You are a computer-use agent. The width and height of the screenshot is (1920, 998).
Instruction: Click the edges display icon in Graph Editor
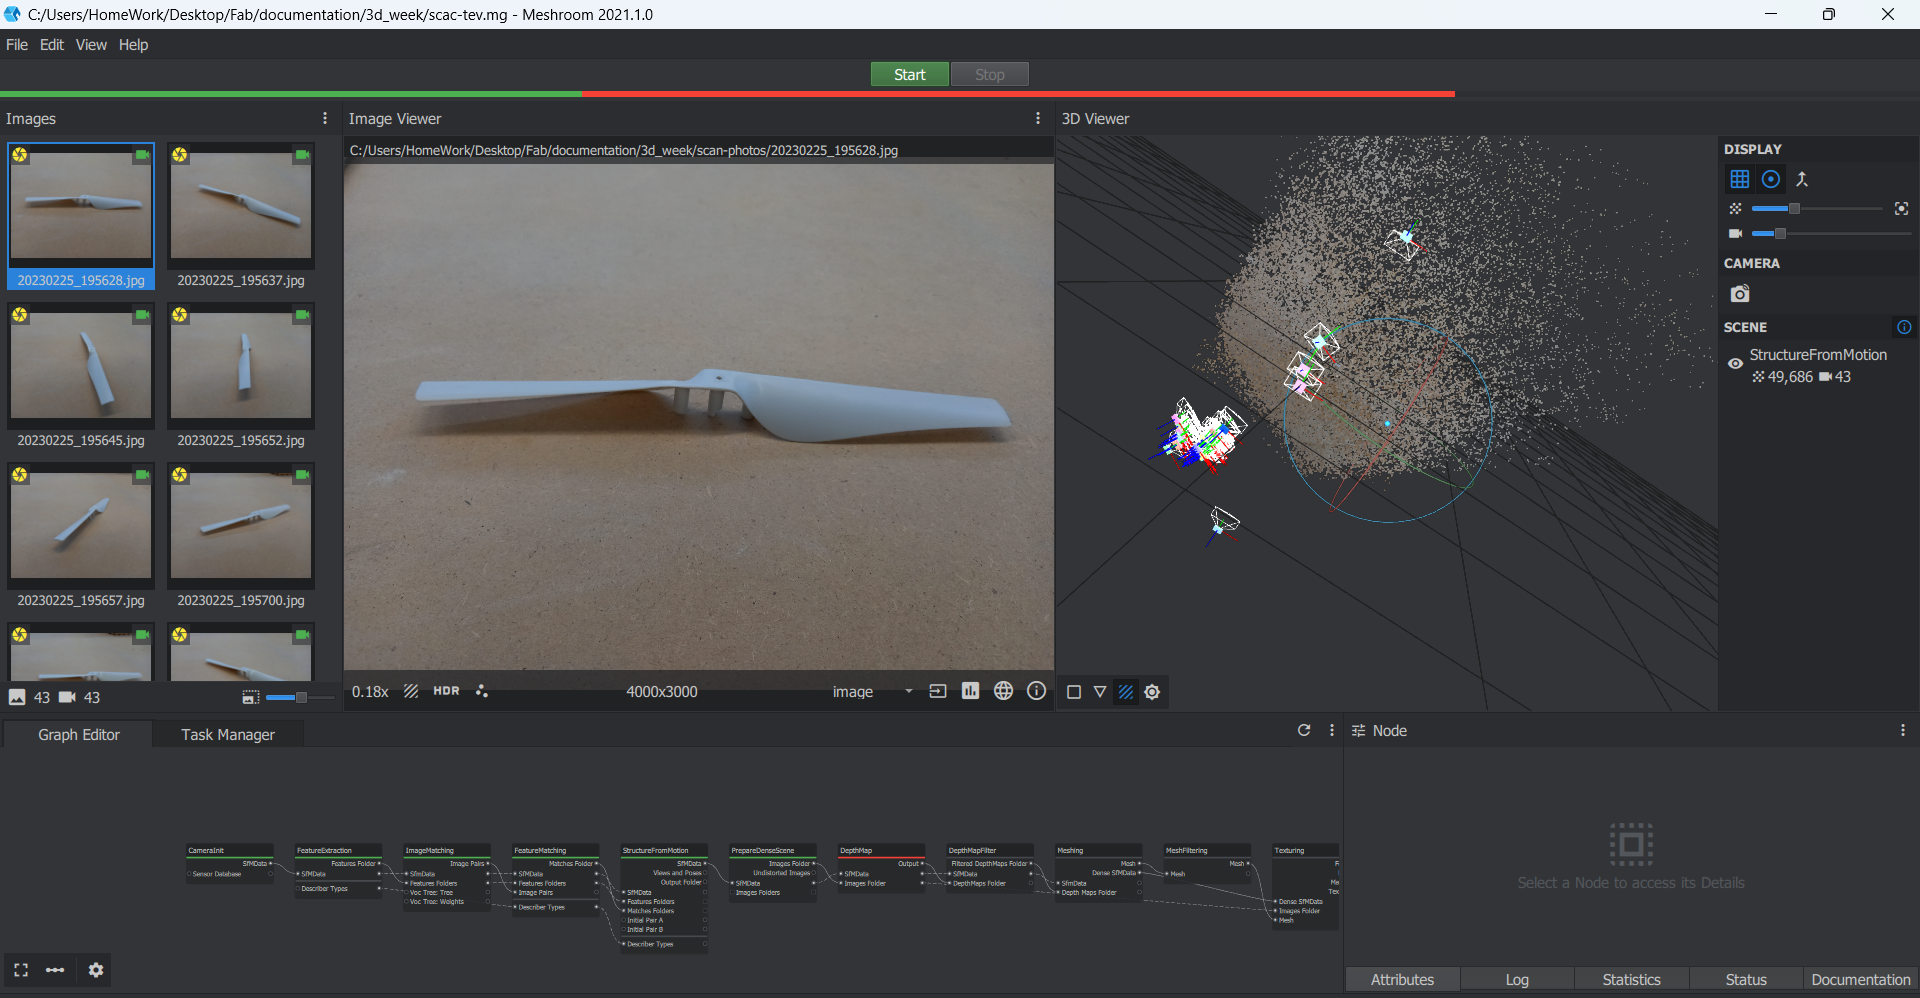[55, 970]
